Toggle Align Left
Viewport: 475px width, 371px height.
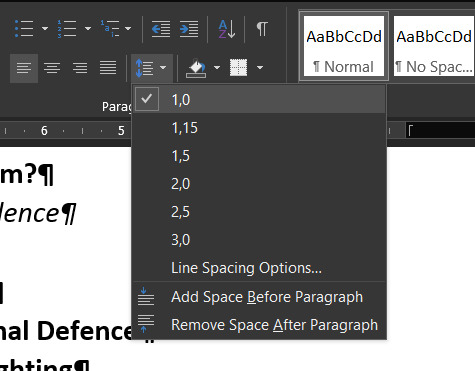(x=24, y=68)
